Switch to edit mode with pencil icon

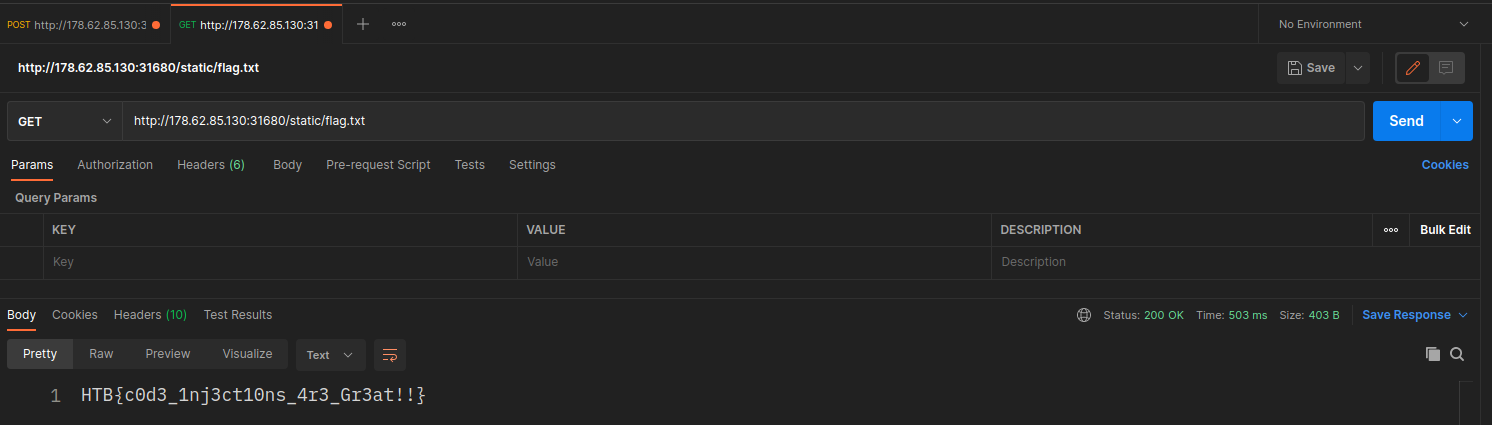1413,68
